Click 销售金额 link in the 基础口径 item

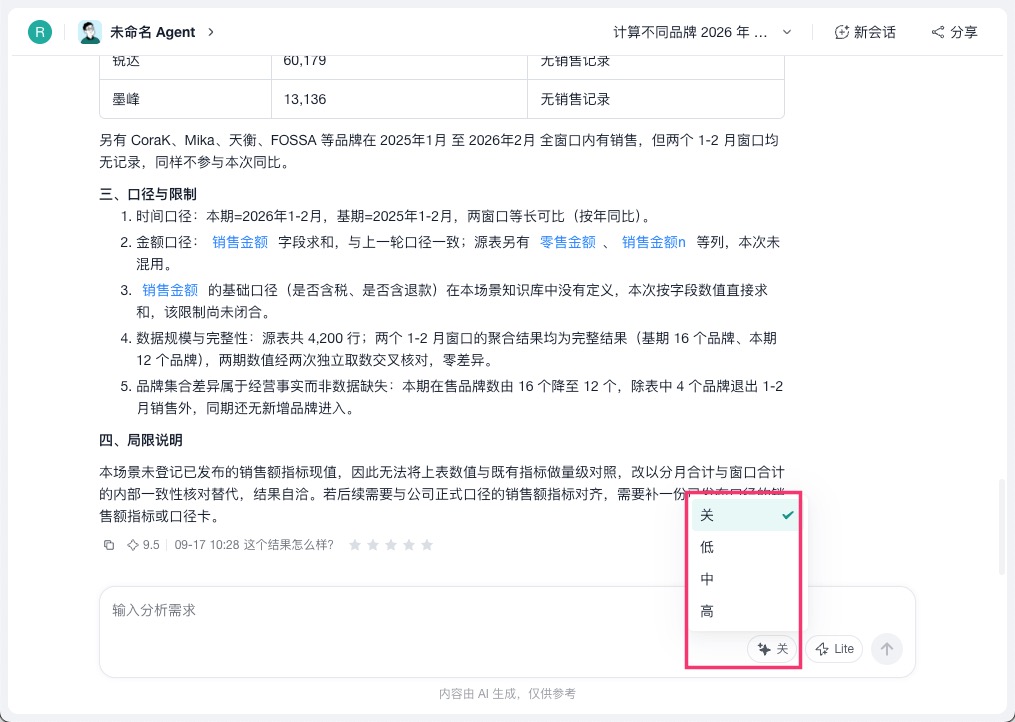point(170,290)
